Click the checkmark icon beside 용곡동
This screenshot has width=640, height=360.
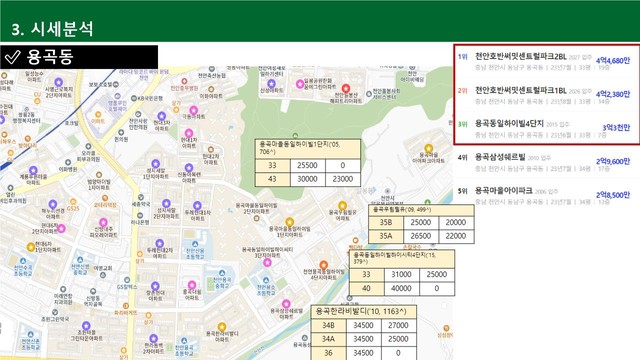12,57
